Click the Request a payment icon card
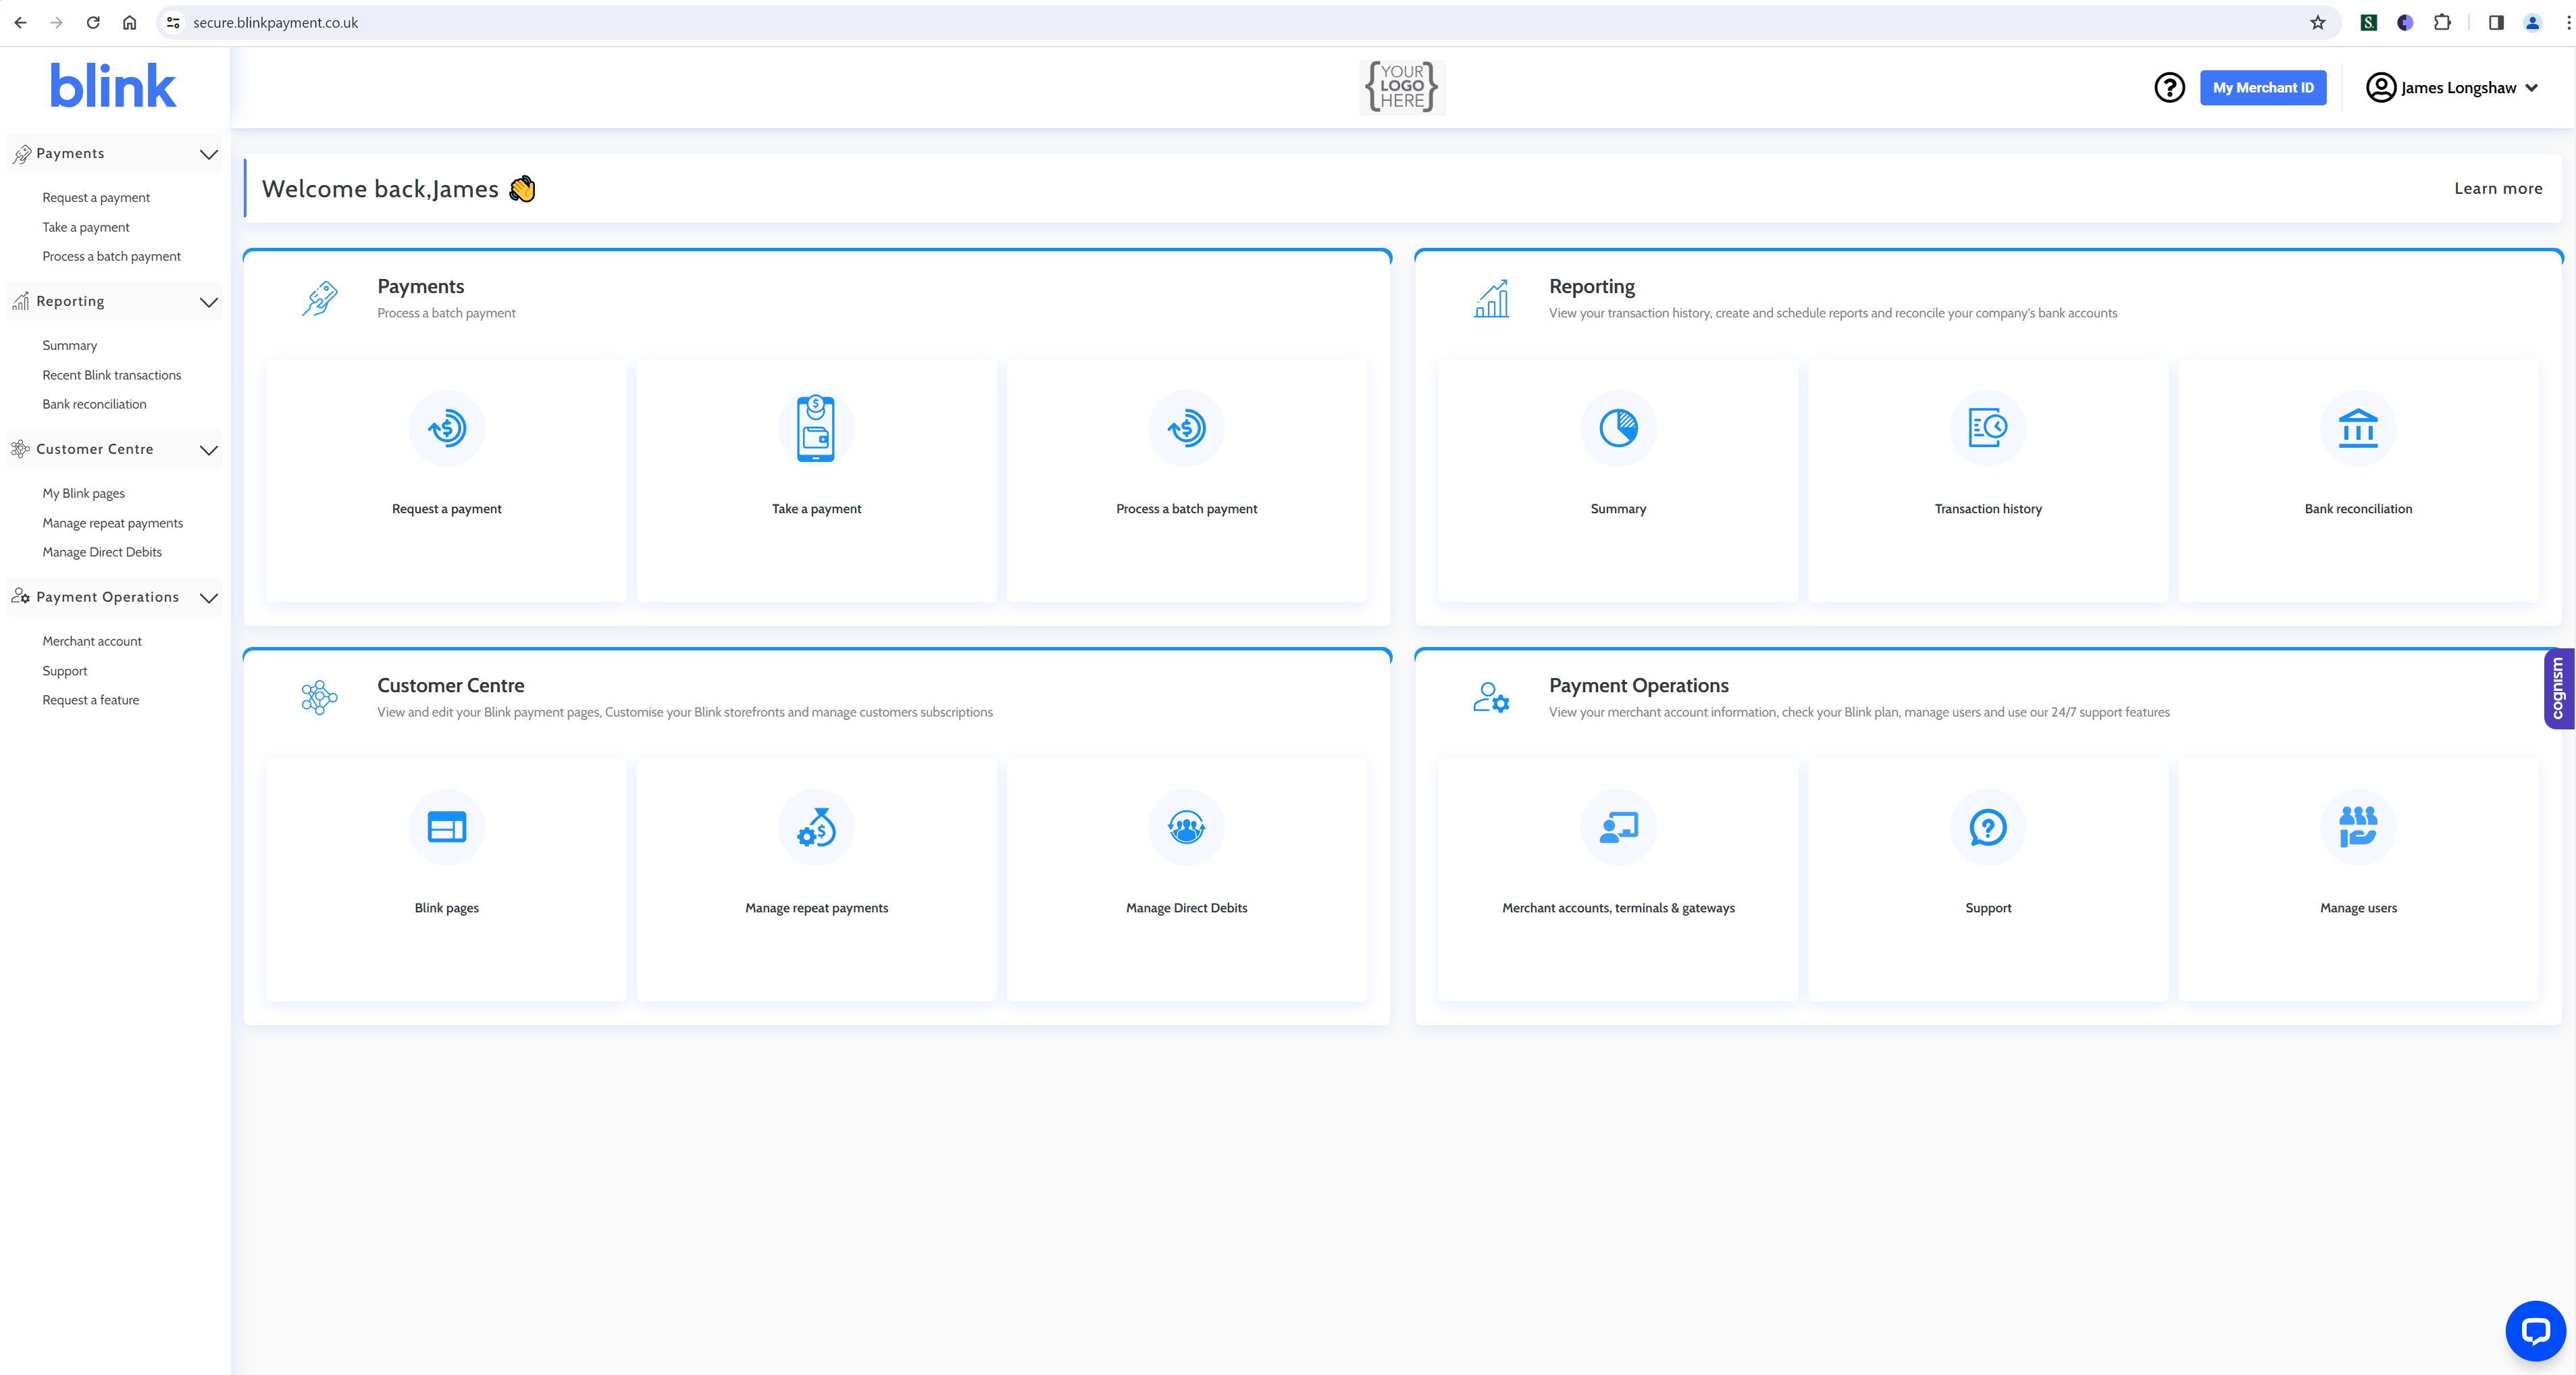Screen dimensions: 2576x1375 tap(446, 428)
